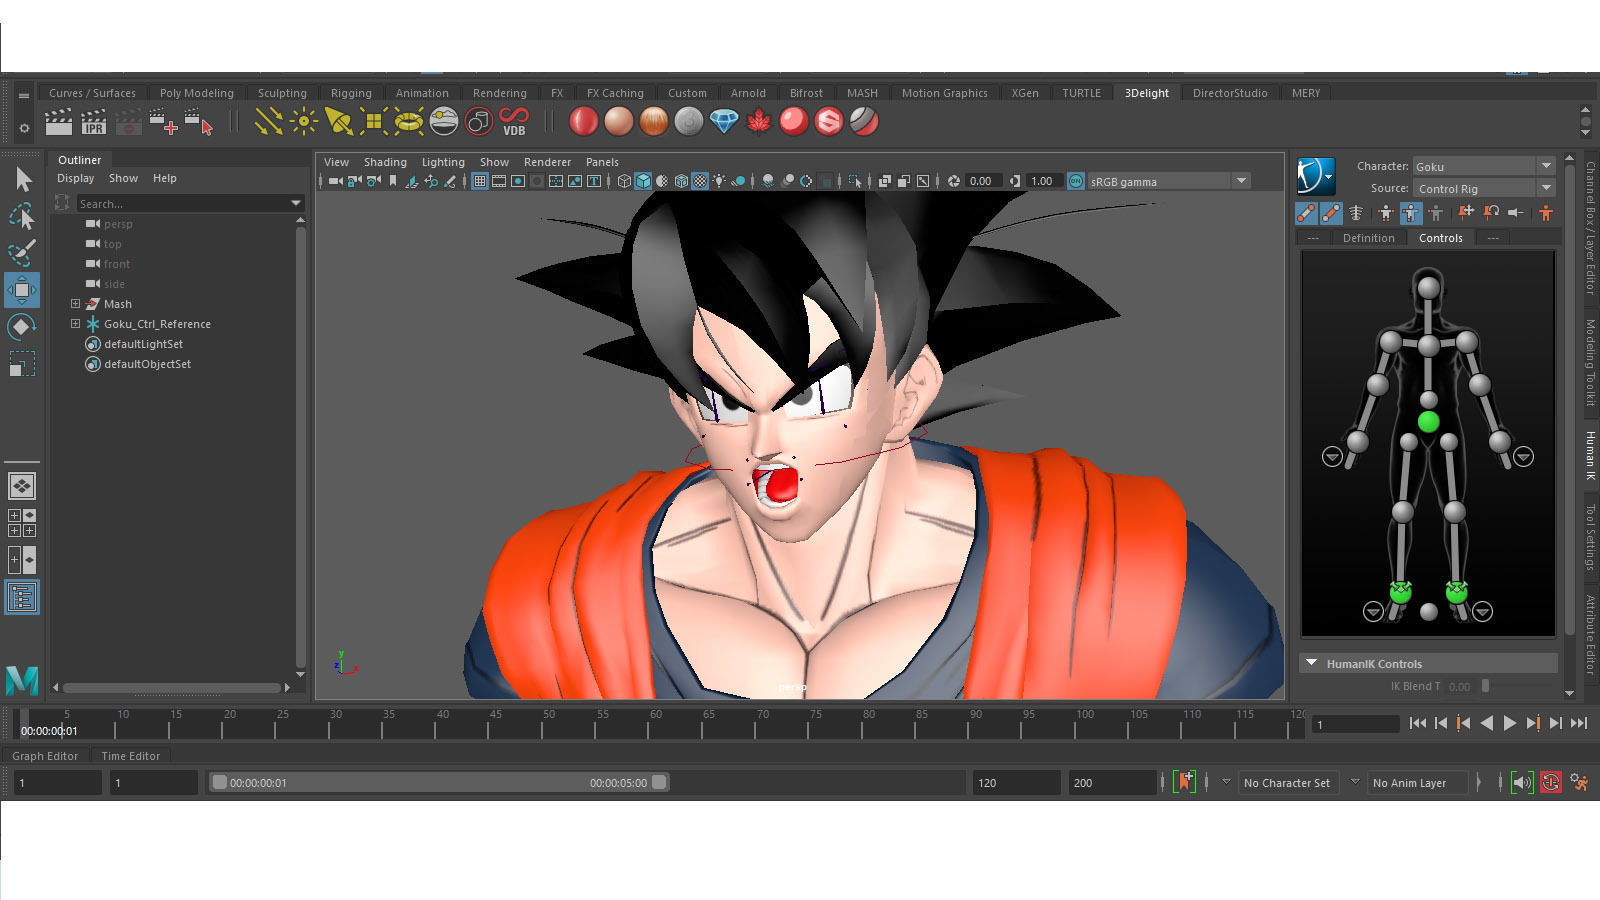Click the directional light shelf icon
The image size is (1600, 900).
(x=268, y=122)
